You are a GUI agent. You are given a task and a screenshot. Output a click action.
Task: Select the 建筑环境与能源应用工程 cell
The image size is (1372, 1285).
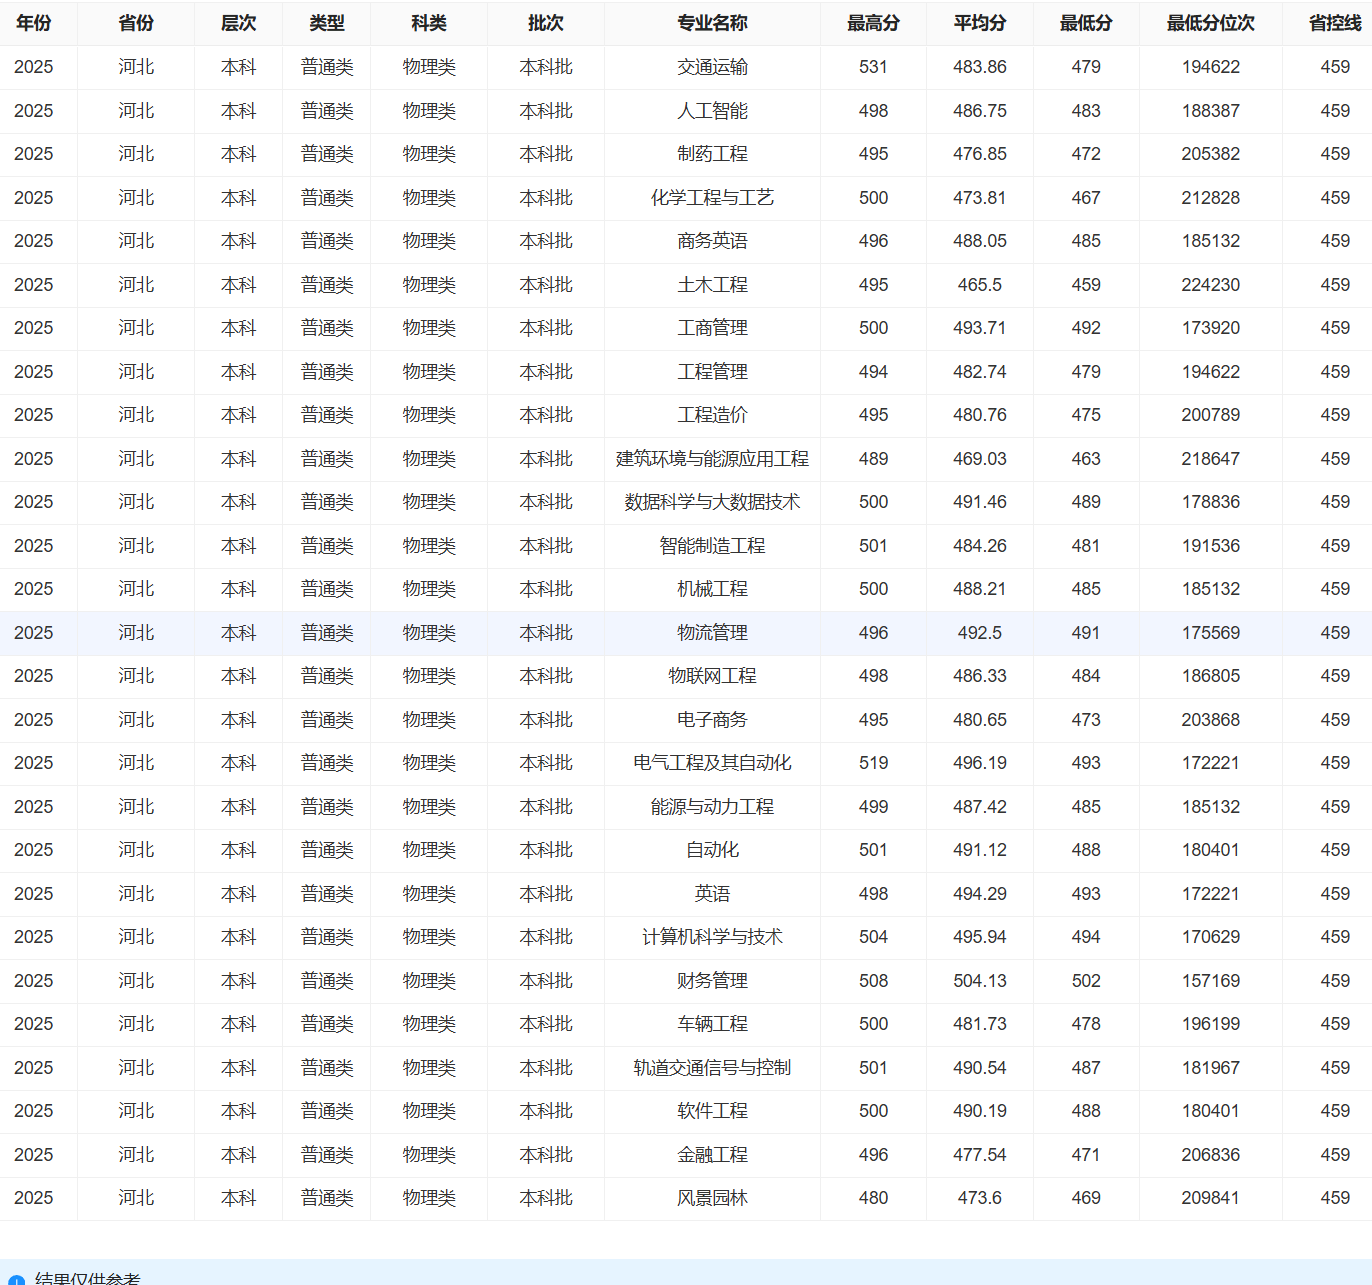tap(712, 459)
